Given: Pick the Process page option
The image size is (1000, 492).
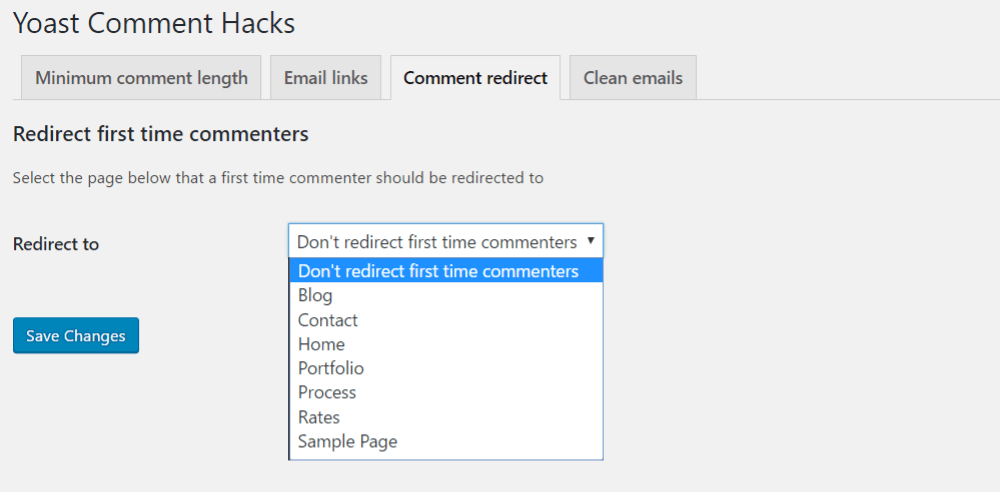Looking at the screenshot, I should coord(446,392).
